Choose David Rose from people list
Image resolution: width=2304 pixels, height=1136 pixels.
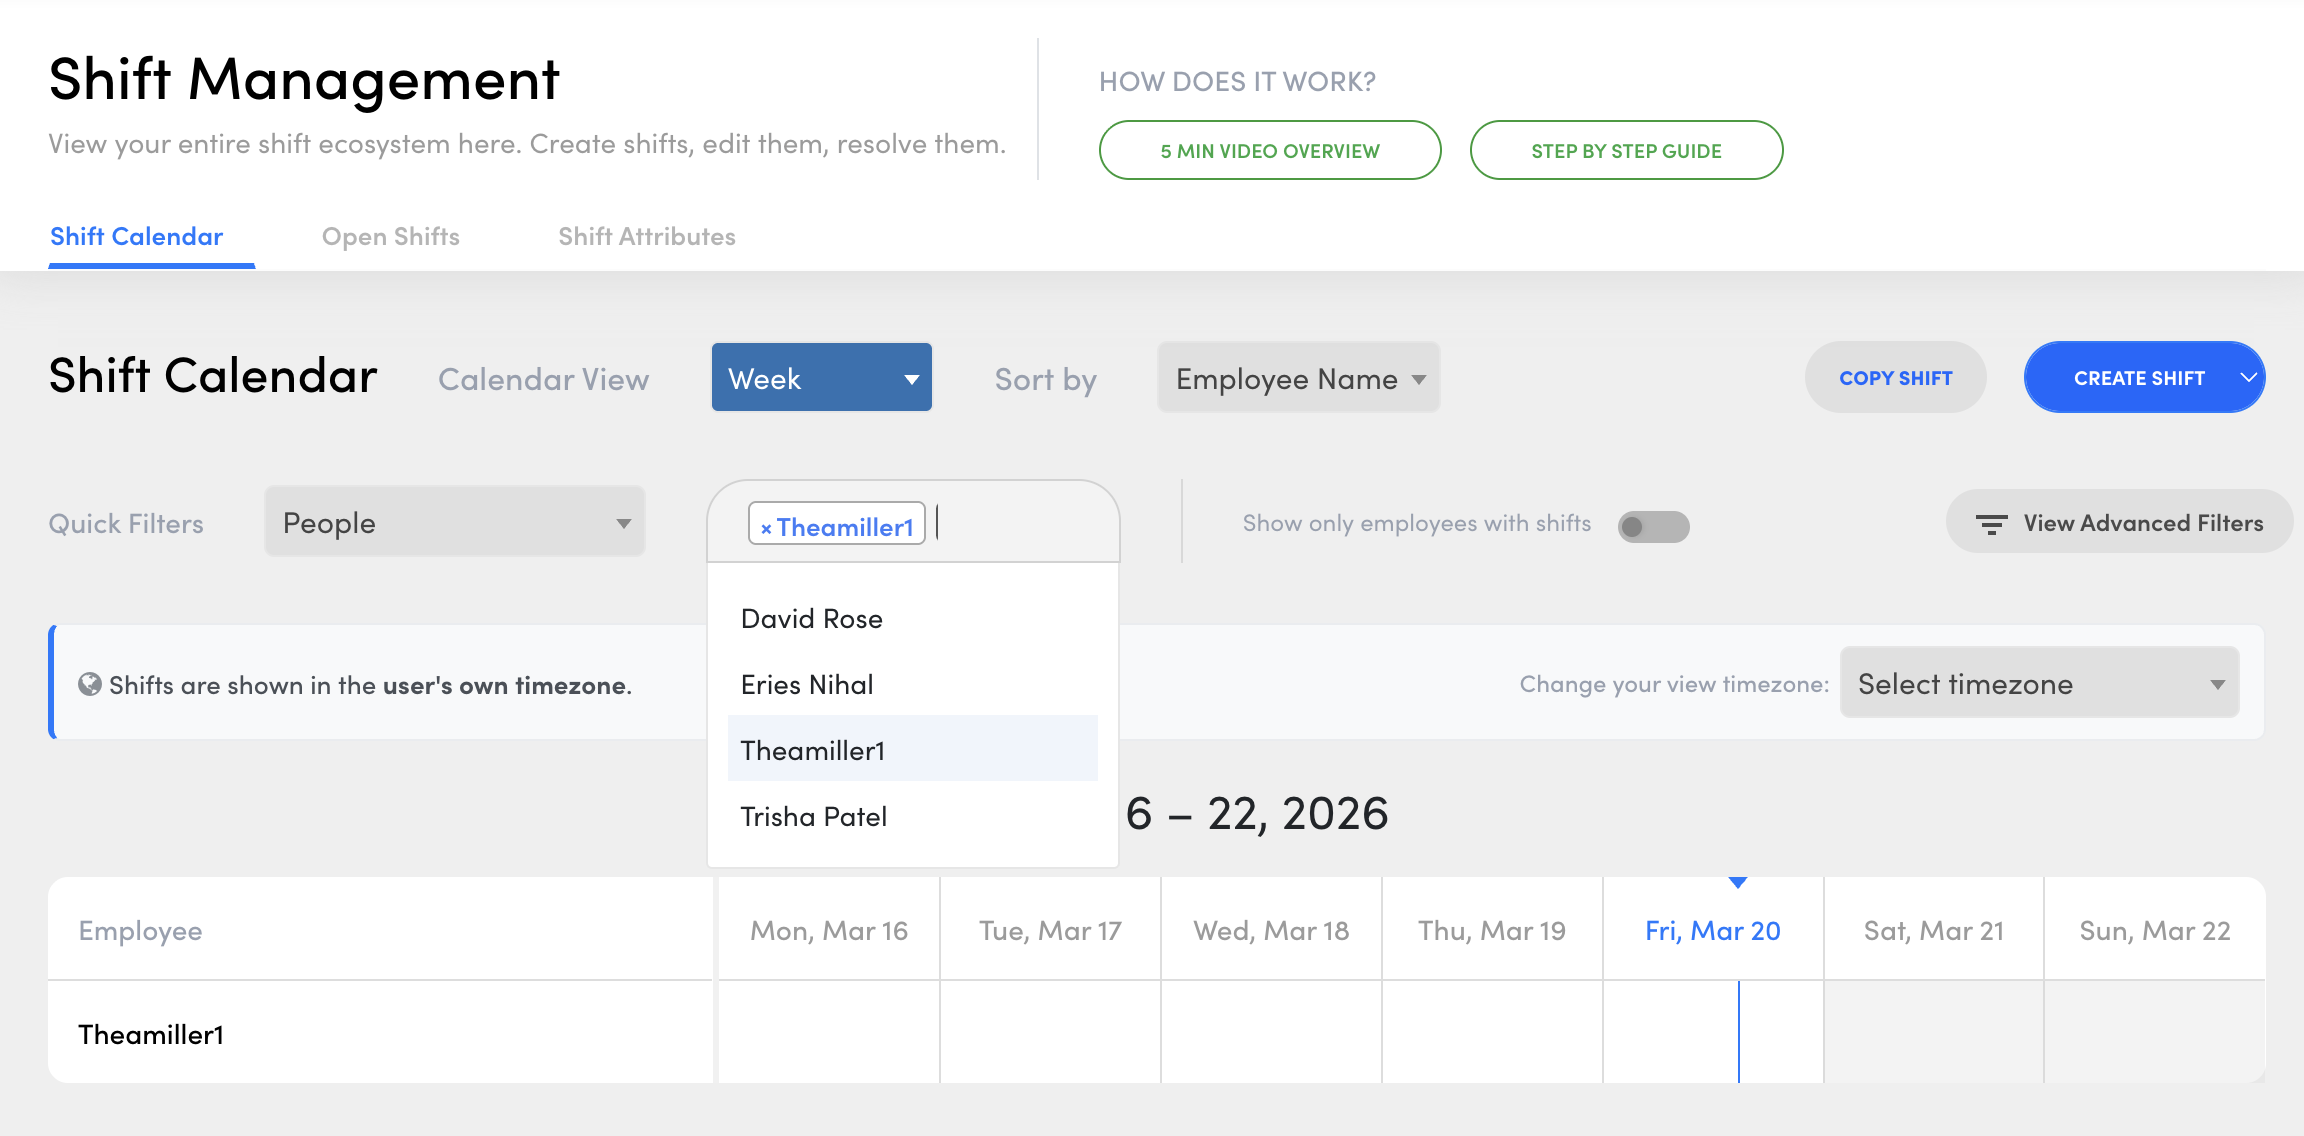(812, 619)
